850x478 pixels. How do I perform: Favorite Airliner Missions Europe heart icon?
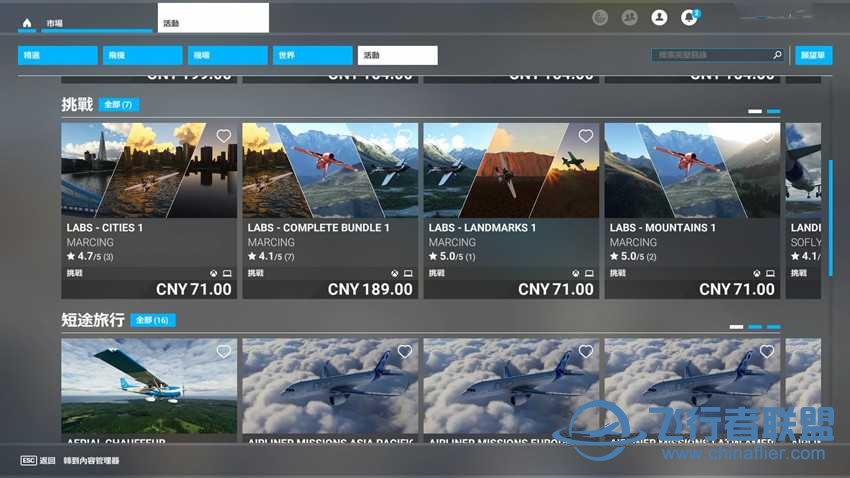point(585,351)
